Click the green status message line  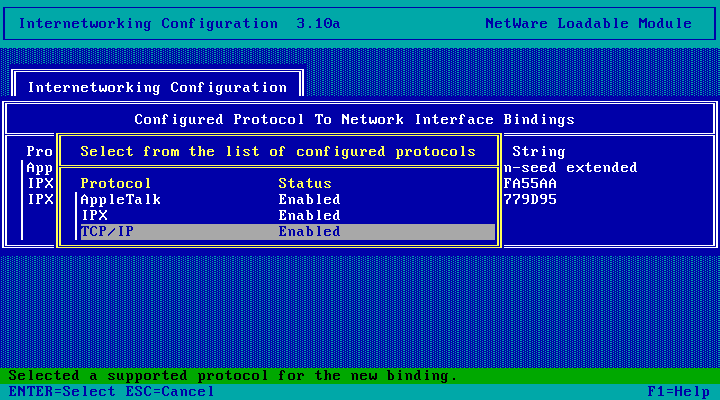click(x=360, y=376)
